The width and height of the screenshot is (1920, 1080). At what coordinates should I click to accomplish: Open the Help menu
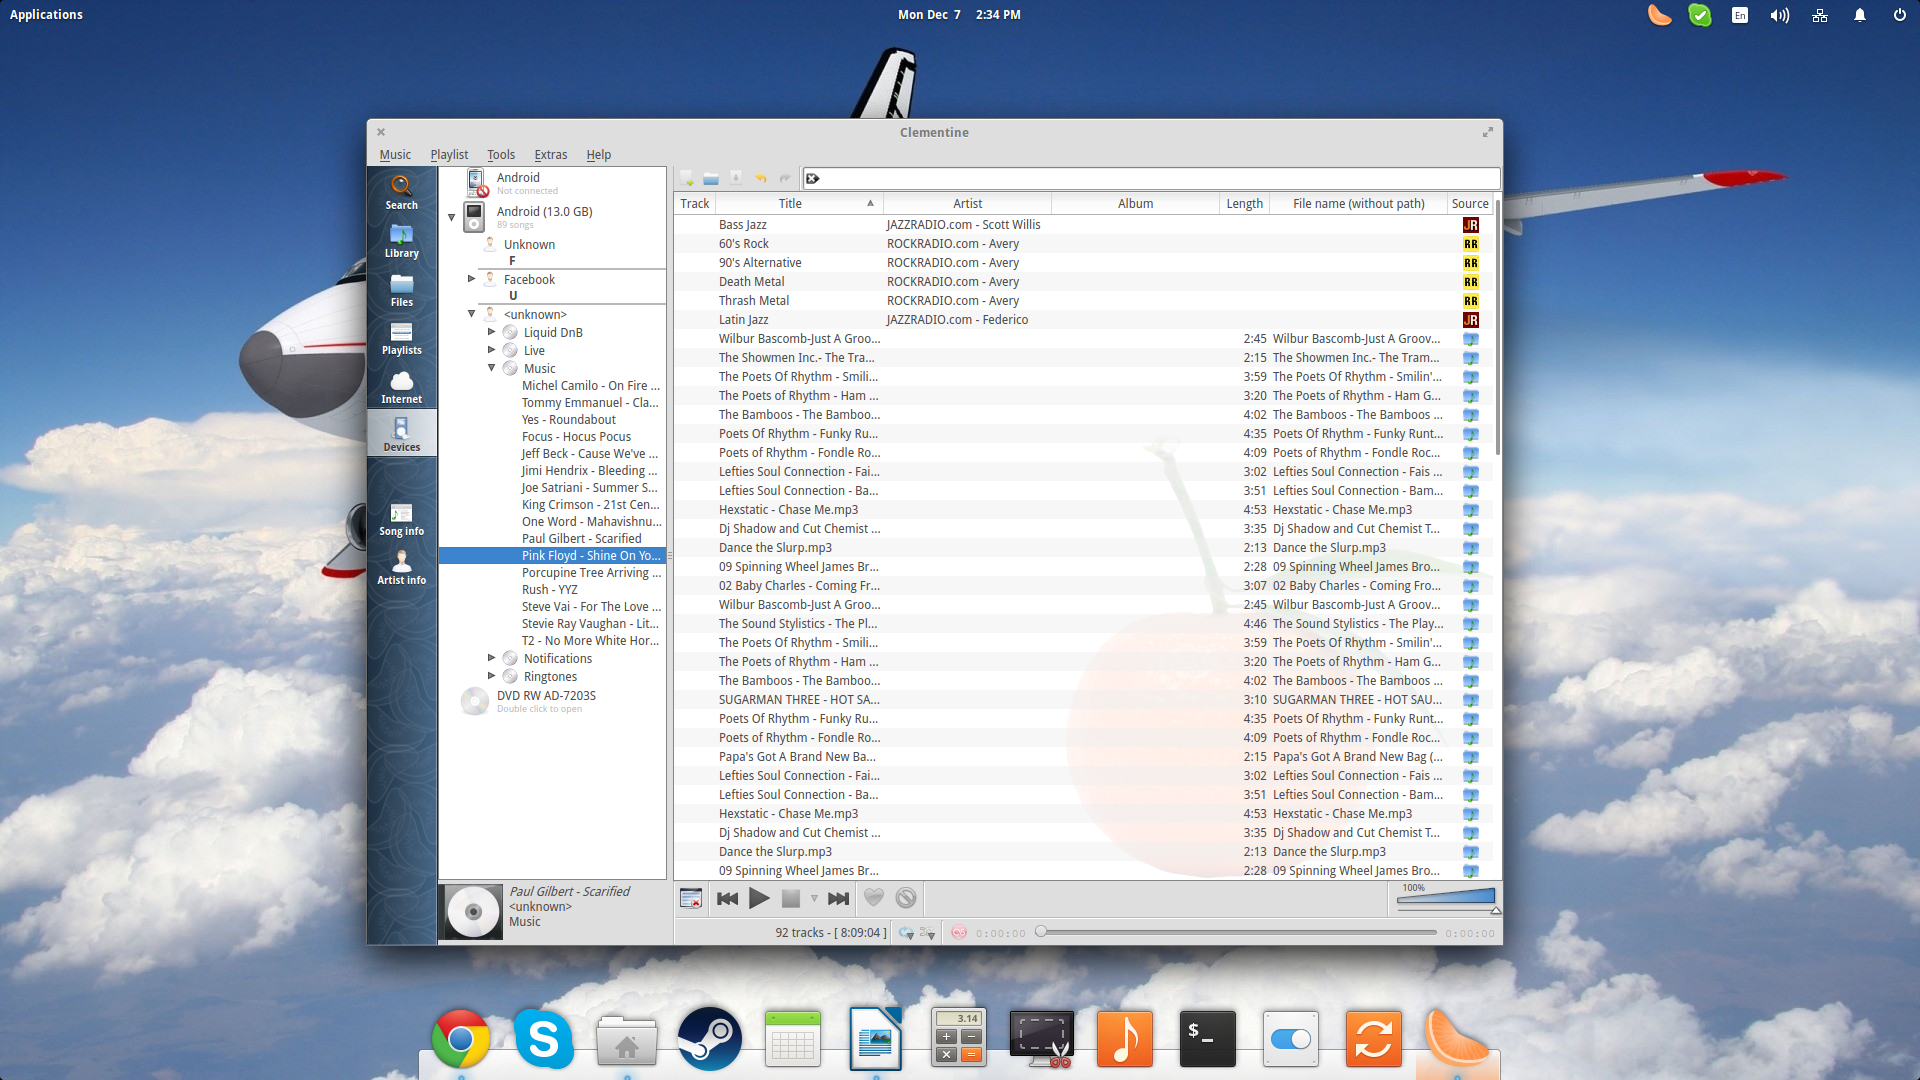[x=598, y=155]
